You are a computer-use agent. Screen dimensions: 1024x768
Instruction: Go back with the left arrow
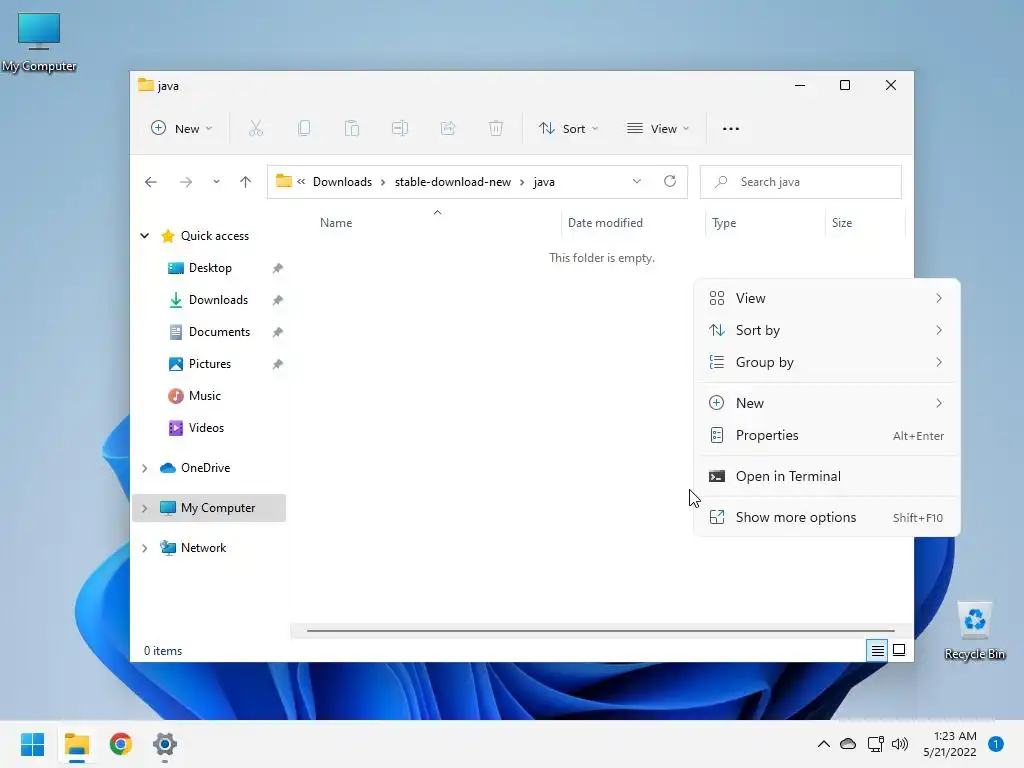click(x=151, y=182)
